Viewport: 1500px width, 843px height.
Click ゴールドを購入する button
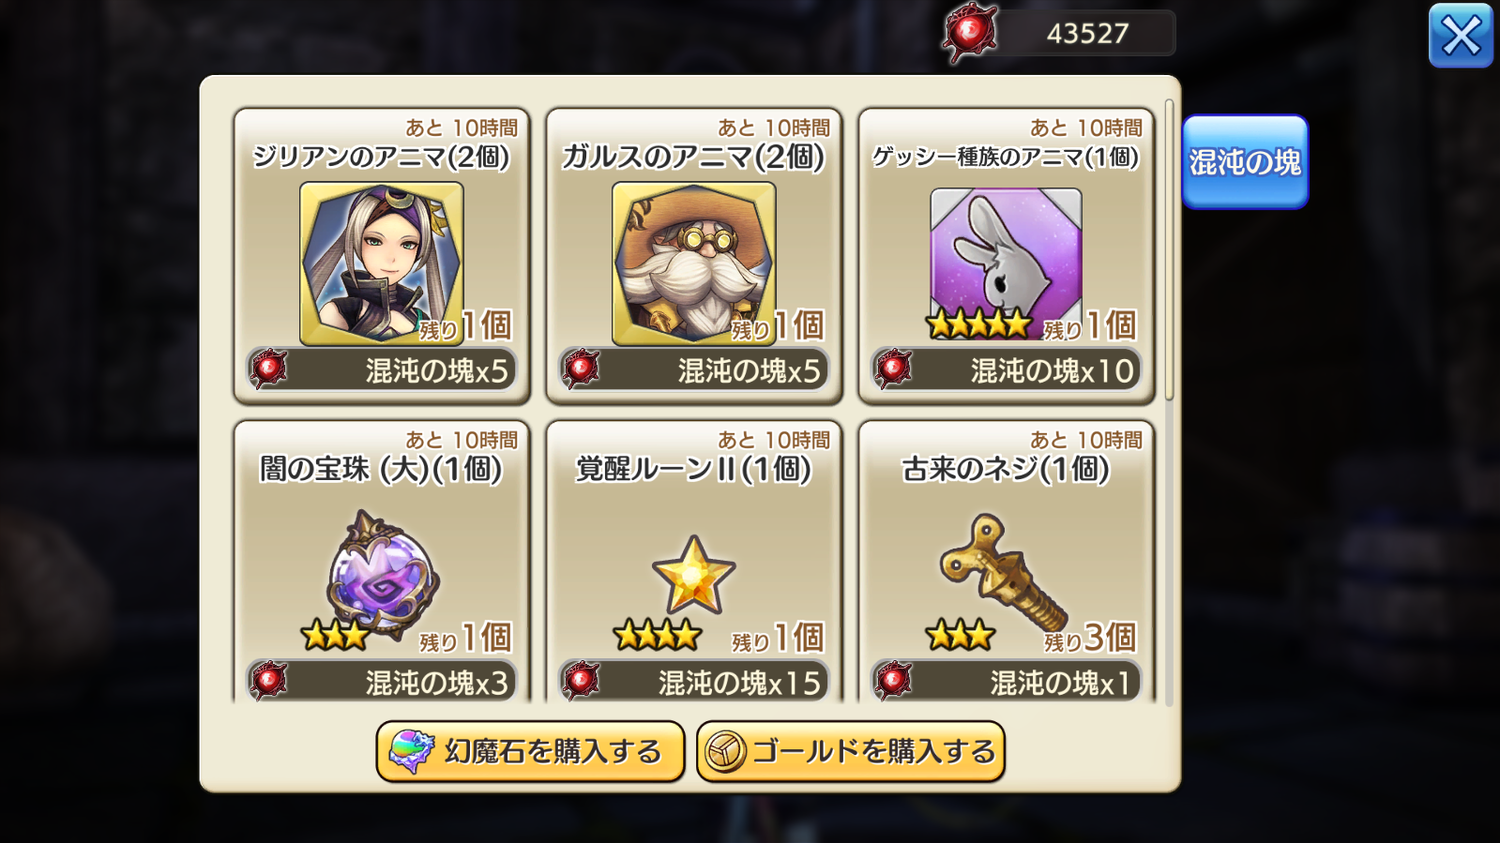tap(851, 752)
